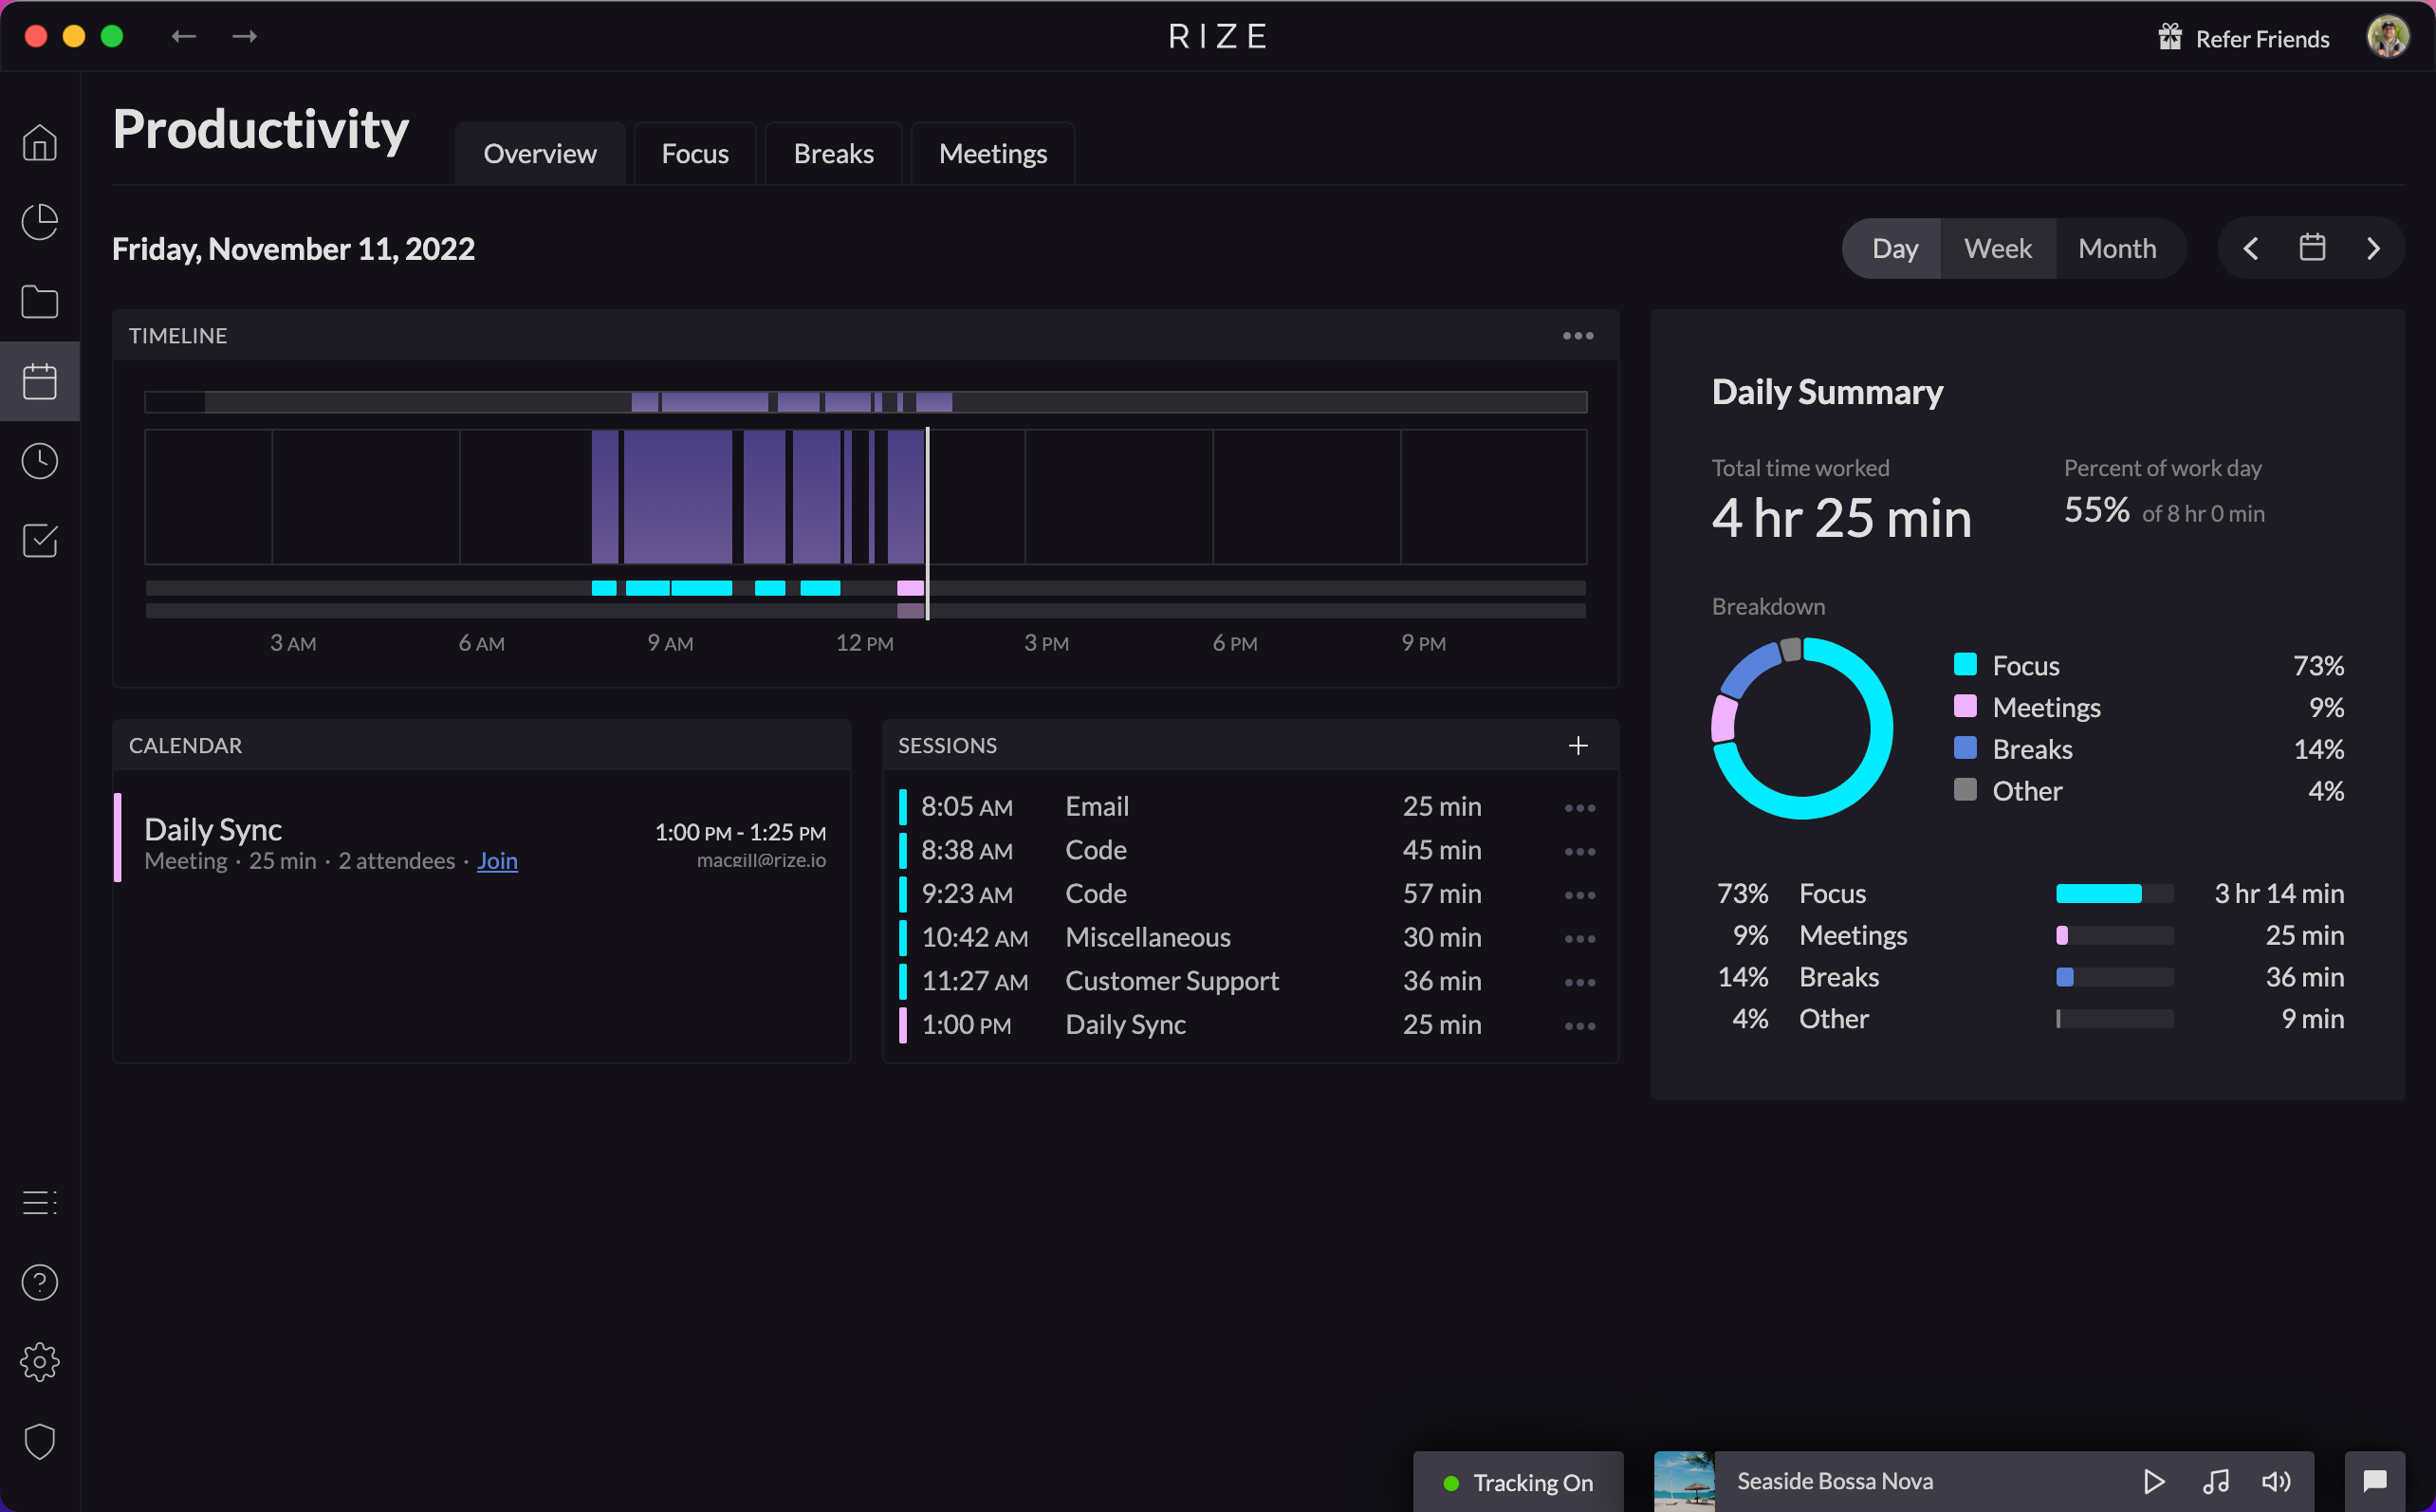Open options for the Miscellaneous session
Viewport: 2436px width, 1512px height.
coord(1580,938)
